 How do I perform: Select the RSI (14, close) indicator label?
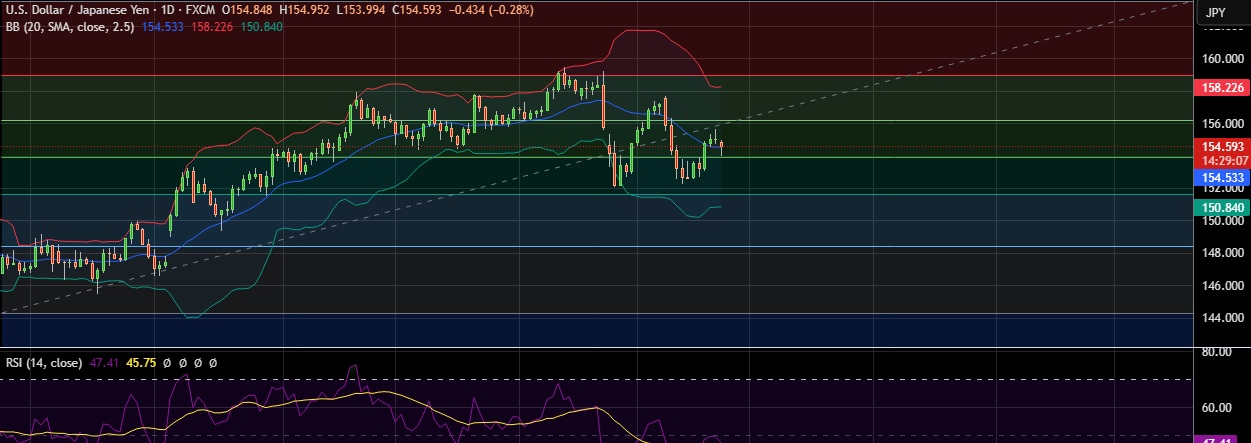coord(42,362)
